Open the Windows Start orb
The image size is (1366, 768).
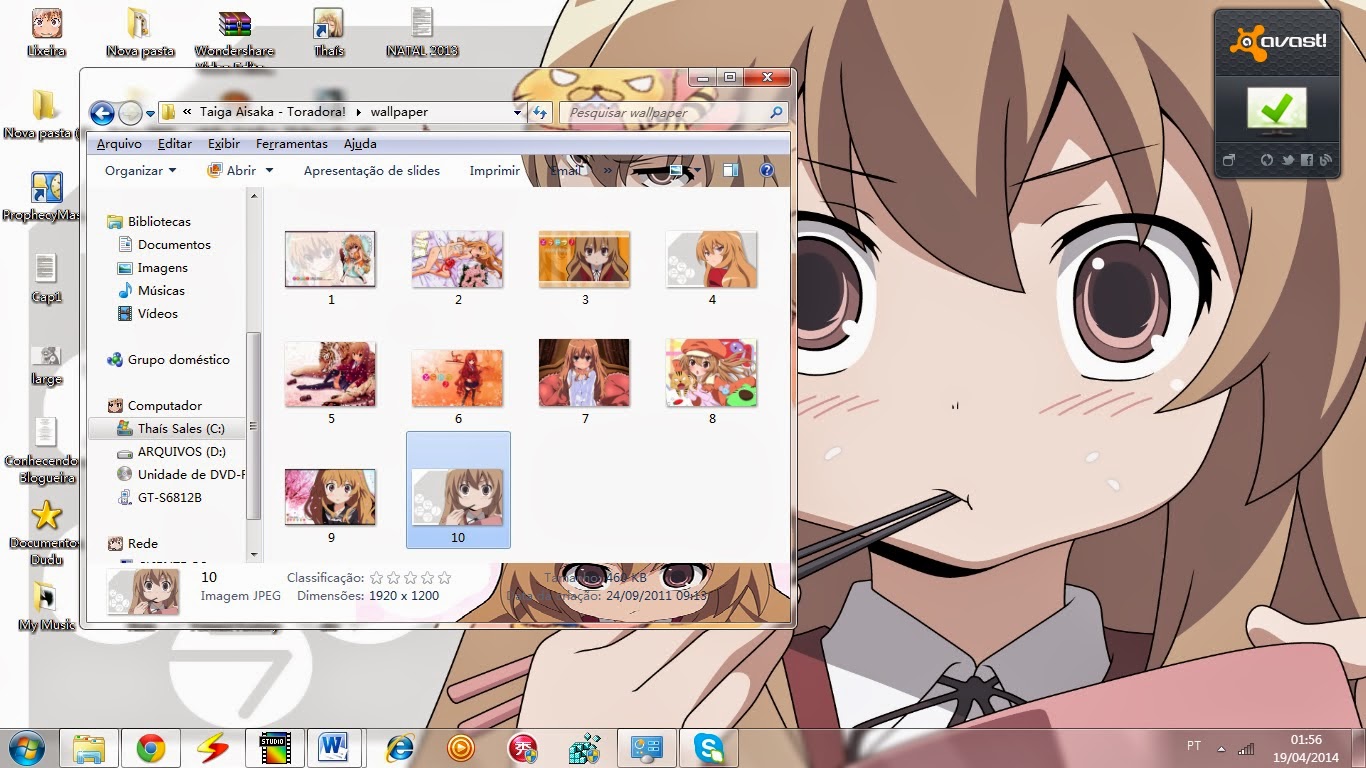point(26,748)
